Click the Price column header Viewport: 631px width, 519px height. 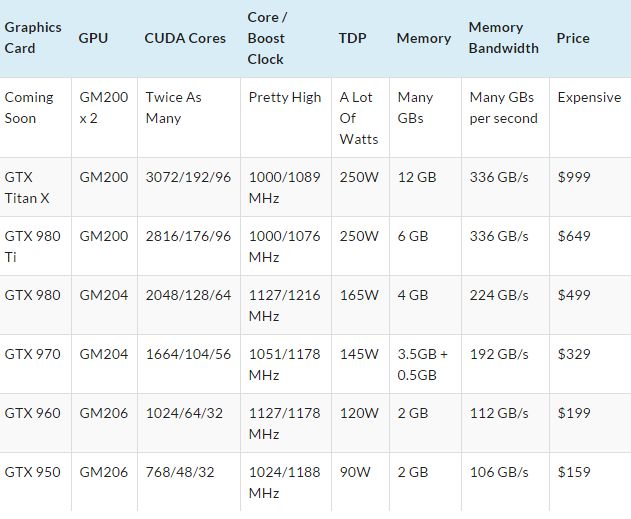click(573, 38)
